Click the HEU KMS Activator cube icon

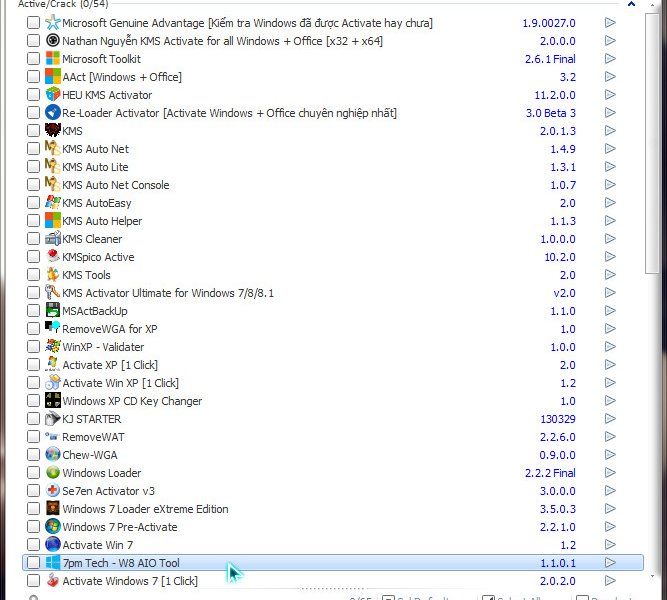pos(53,94)
